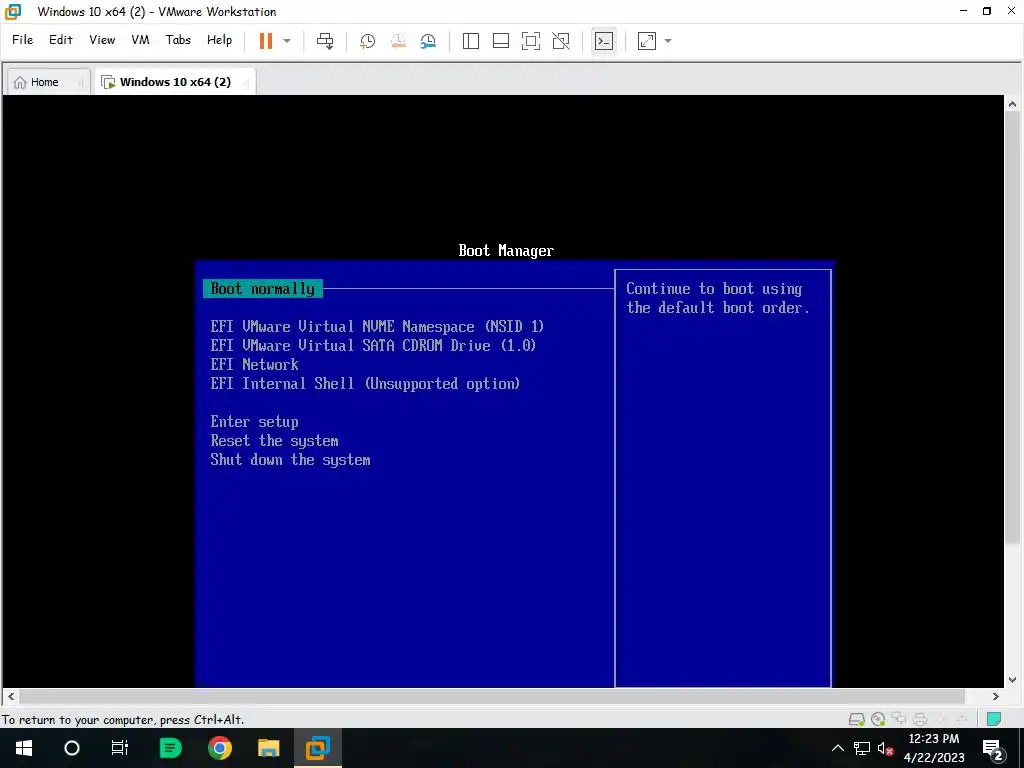Choose Reset the system option
Screen dimensions: 1024x768
(x=274, y=441)
